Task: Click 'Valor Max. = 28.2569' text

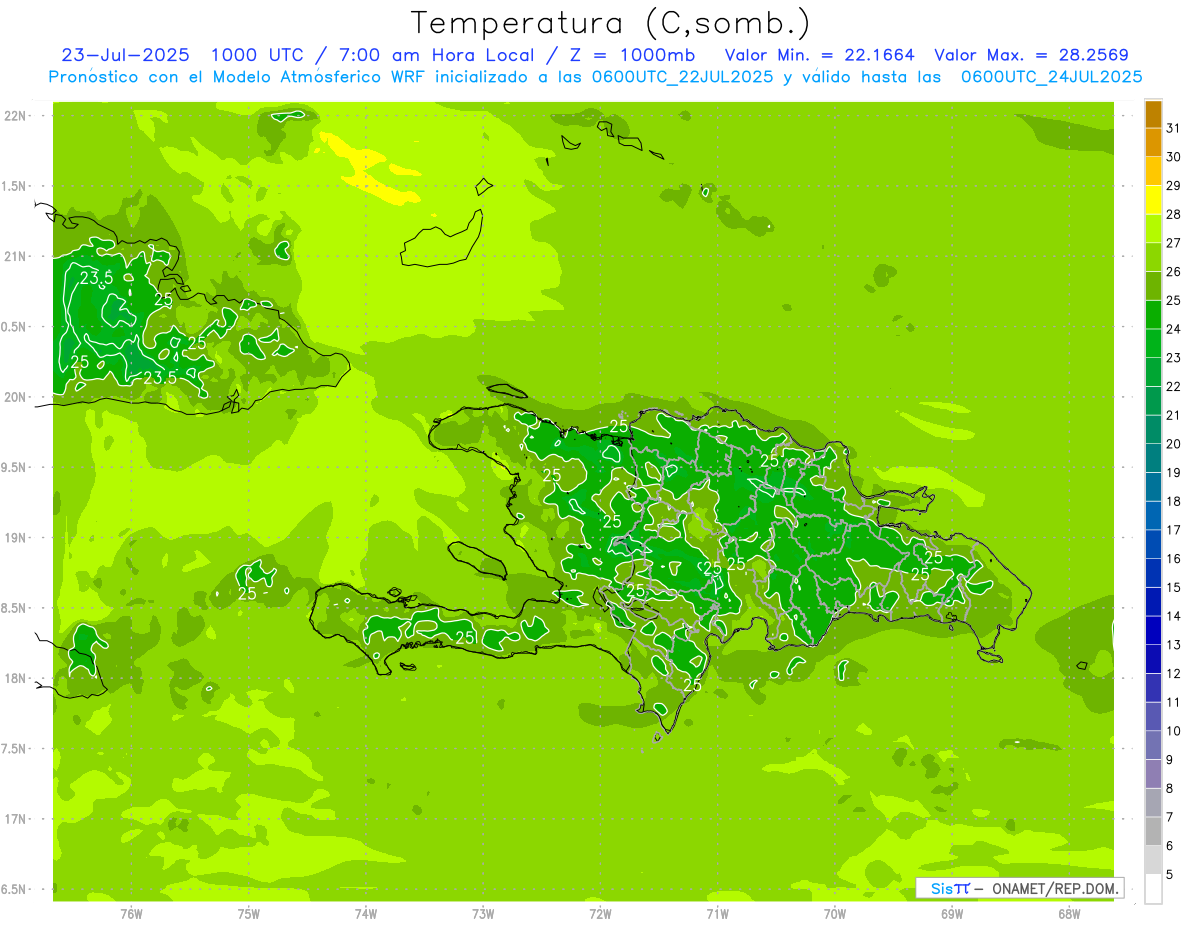Action: coord(1032,55)
